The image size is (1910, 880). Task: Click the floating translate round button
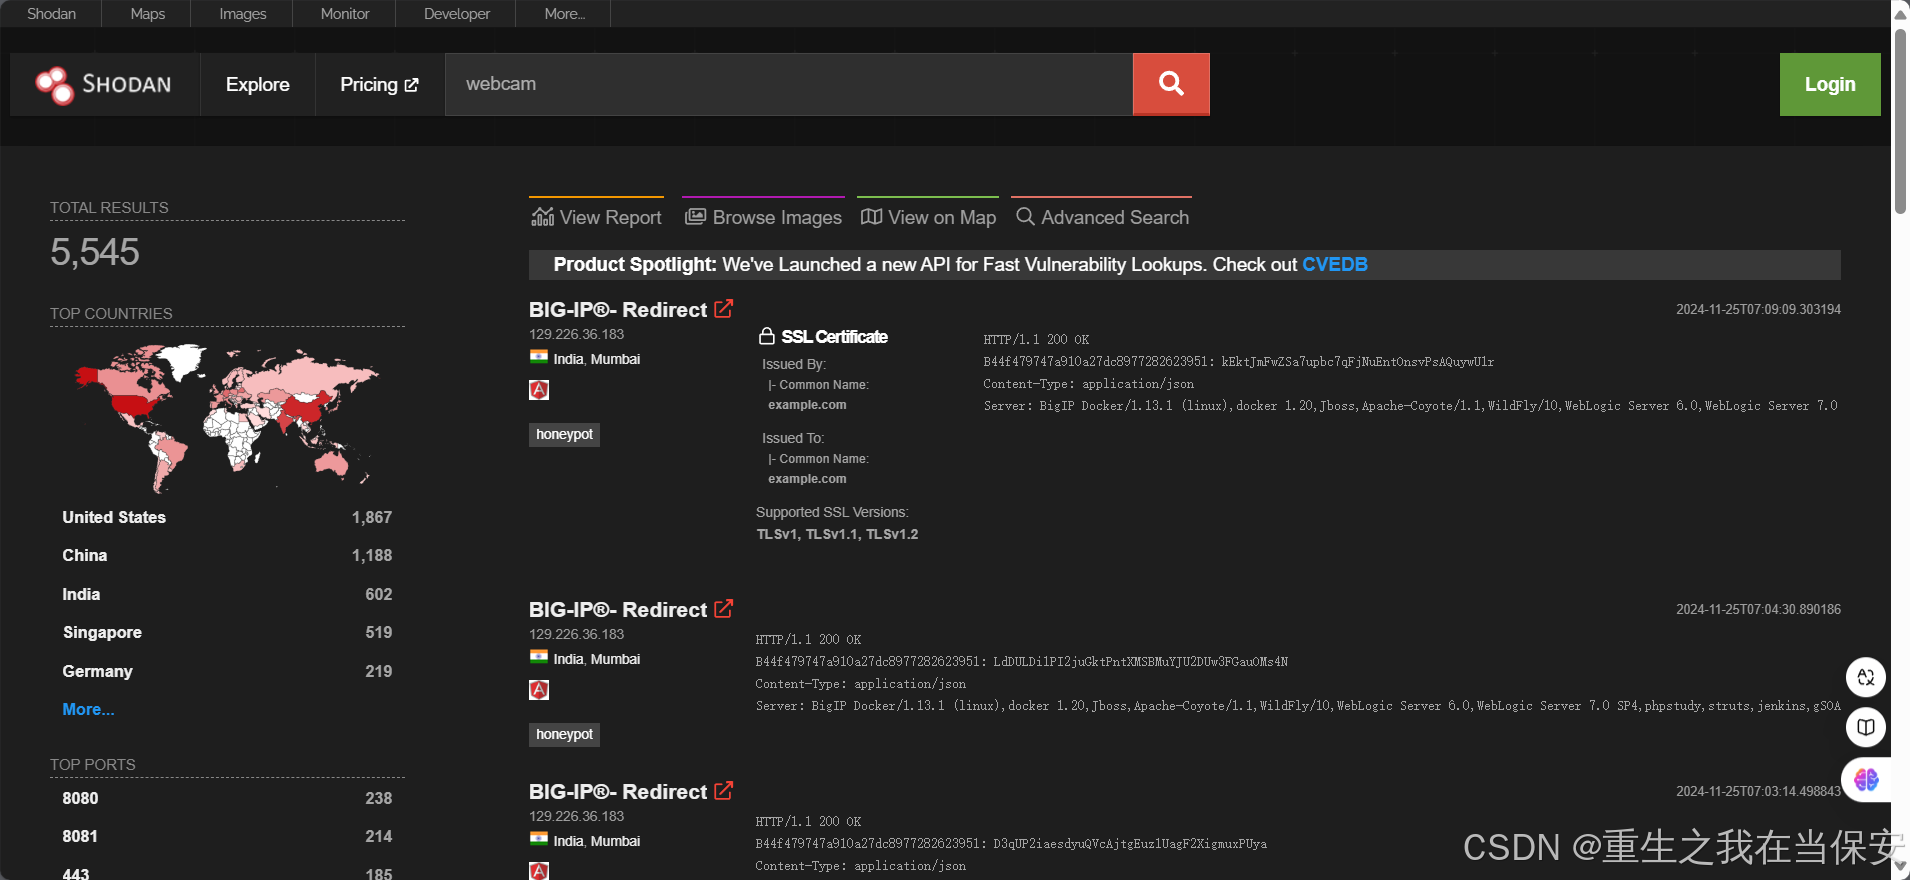[x=1866, y=677]
